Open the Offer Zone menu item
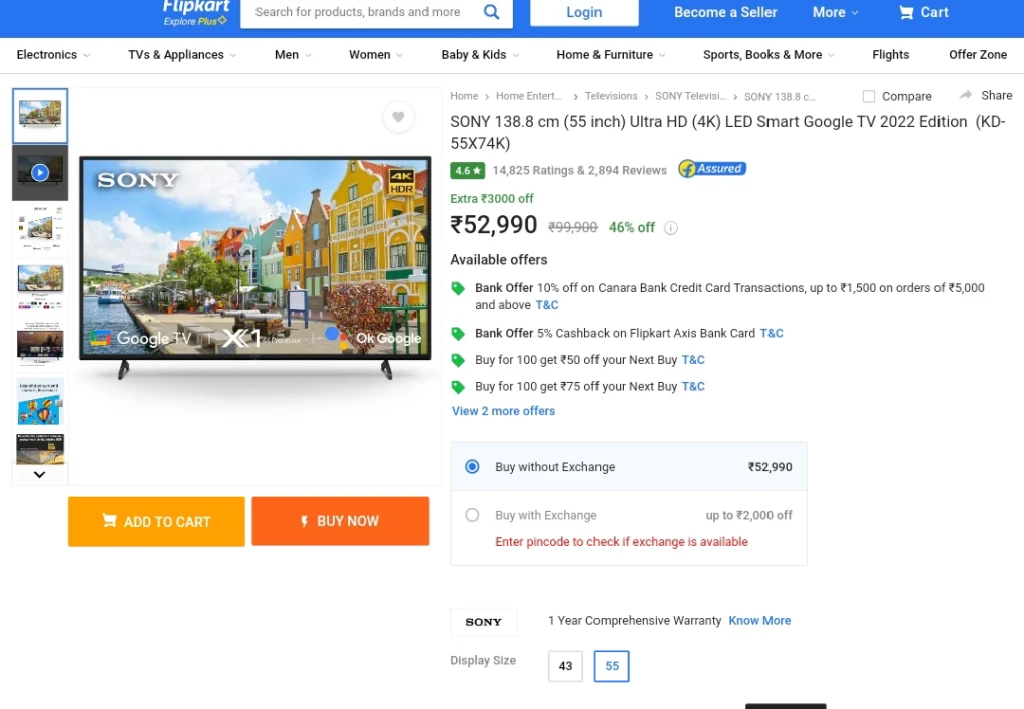This screenshot has height=709, width=1024. [978, 55]
